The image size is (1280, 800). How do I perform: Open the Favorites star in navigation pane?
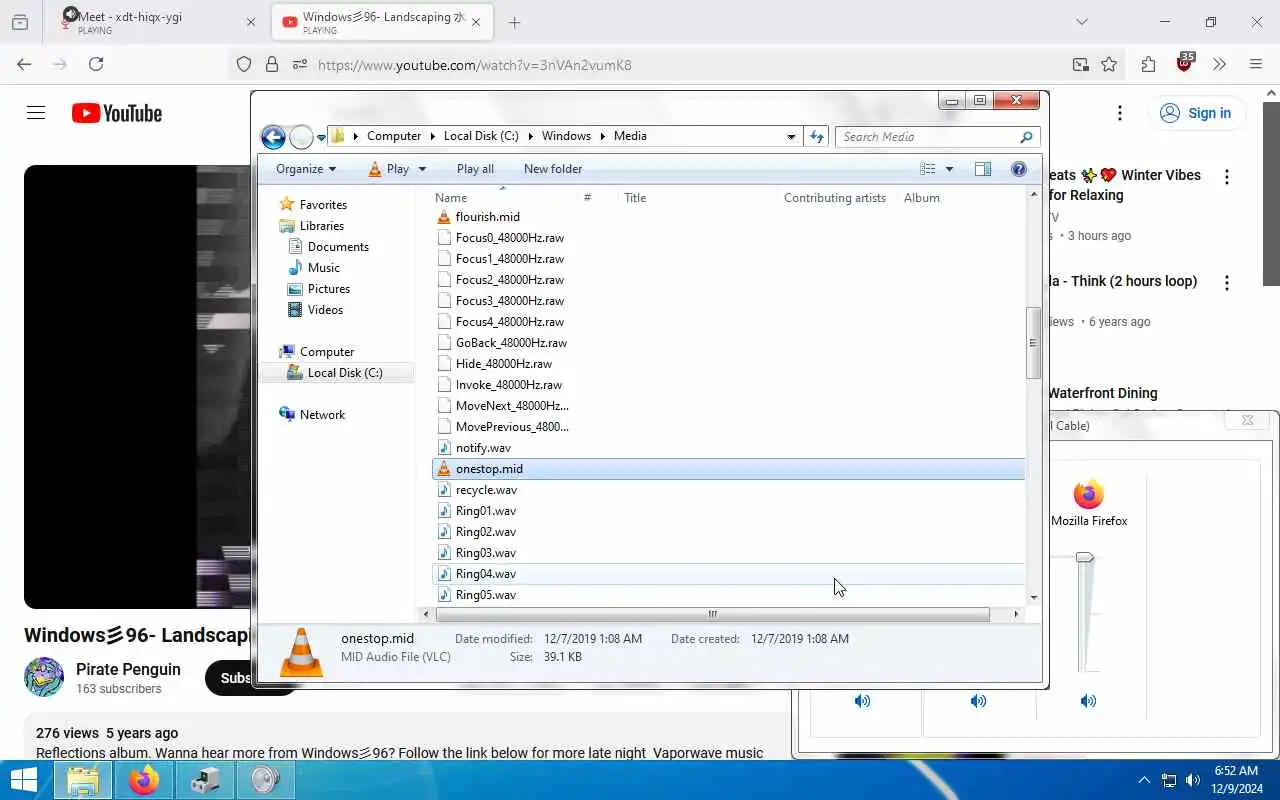click(x=287, y=204)
